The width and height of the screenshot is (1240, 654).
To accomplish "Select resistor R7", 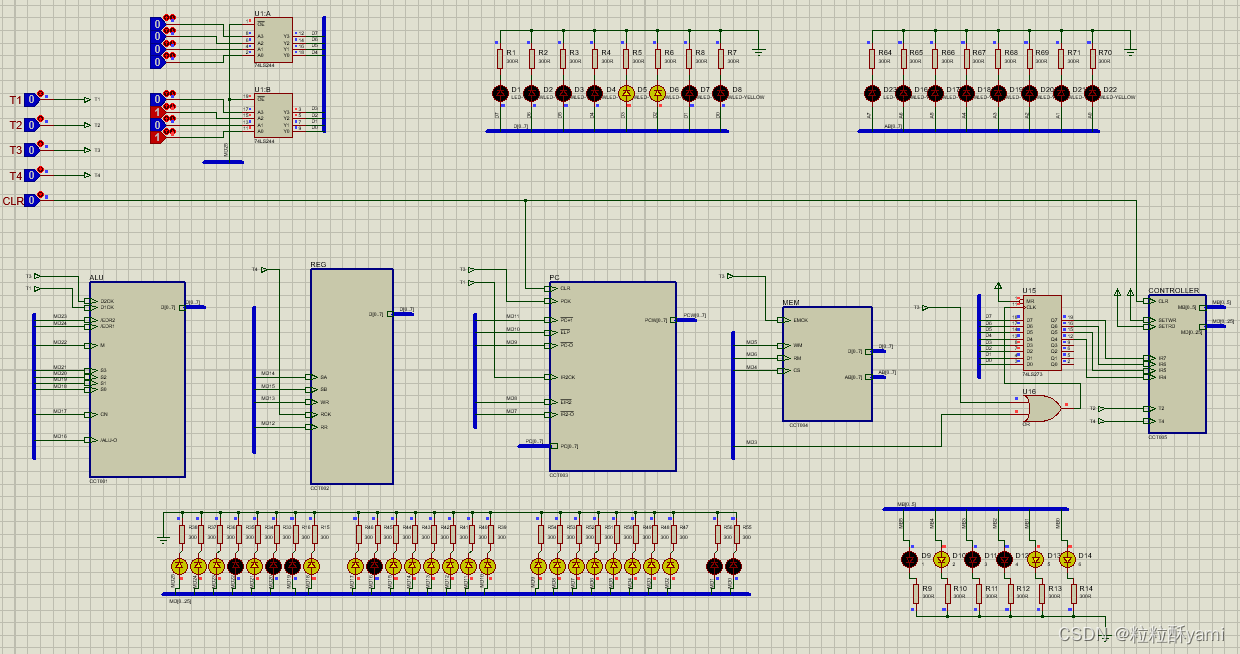I will pos(721,57).
